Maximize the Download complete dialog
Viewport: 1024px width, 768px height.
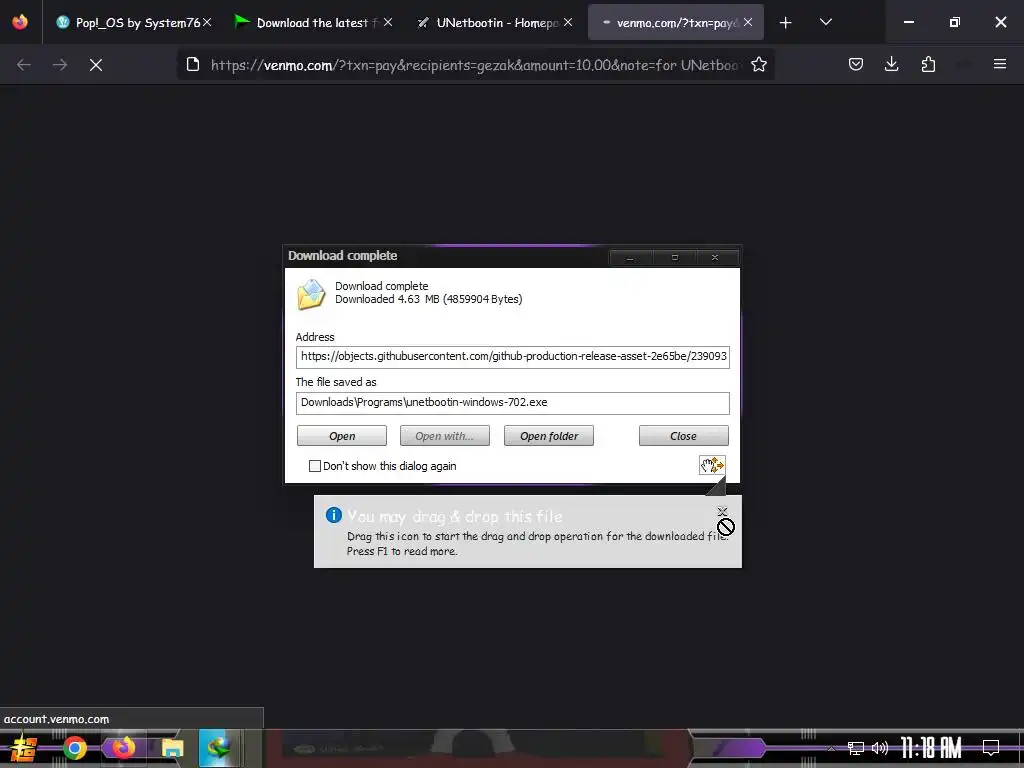pyautogui.click(x=675, y=257)
